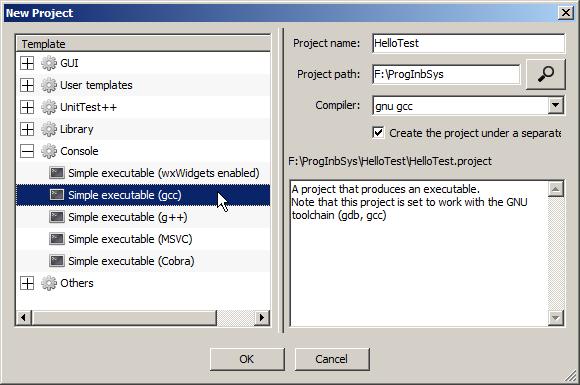Click into the Project name field

point(468,43)
